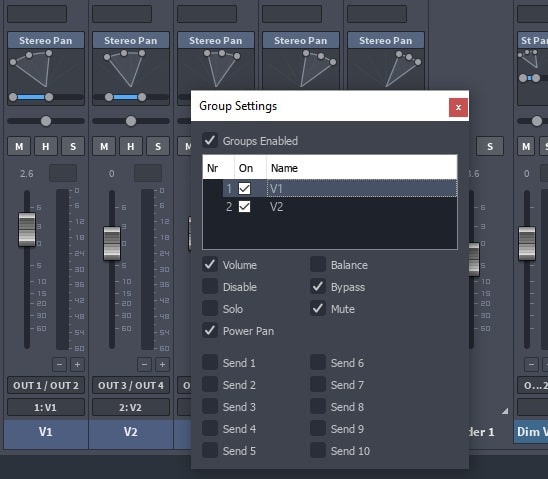Screen dimensions: 548x479
Task: Mute the V2 channel
Action: click(x=104, y=146)
